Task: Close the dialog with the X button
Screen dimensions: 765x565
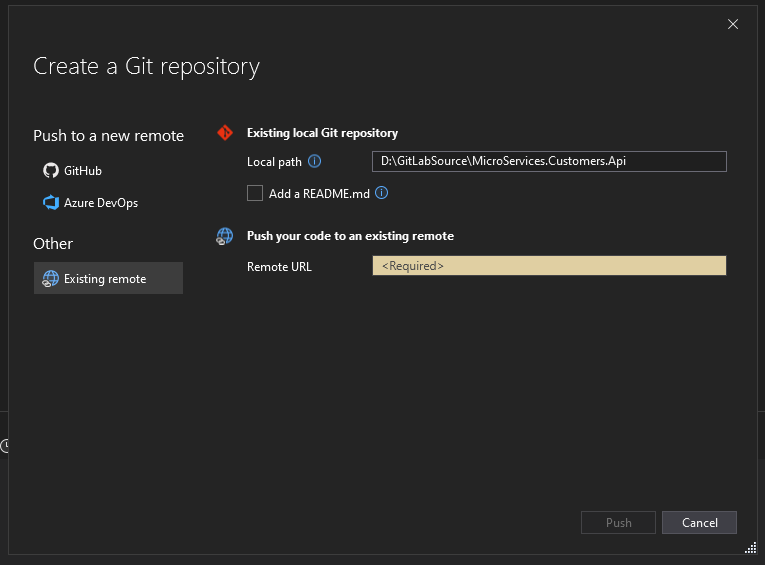Action: point(733,24)
